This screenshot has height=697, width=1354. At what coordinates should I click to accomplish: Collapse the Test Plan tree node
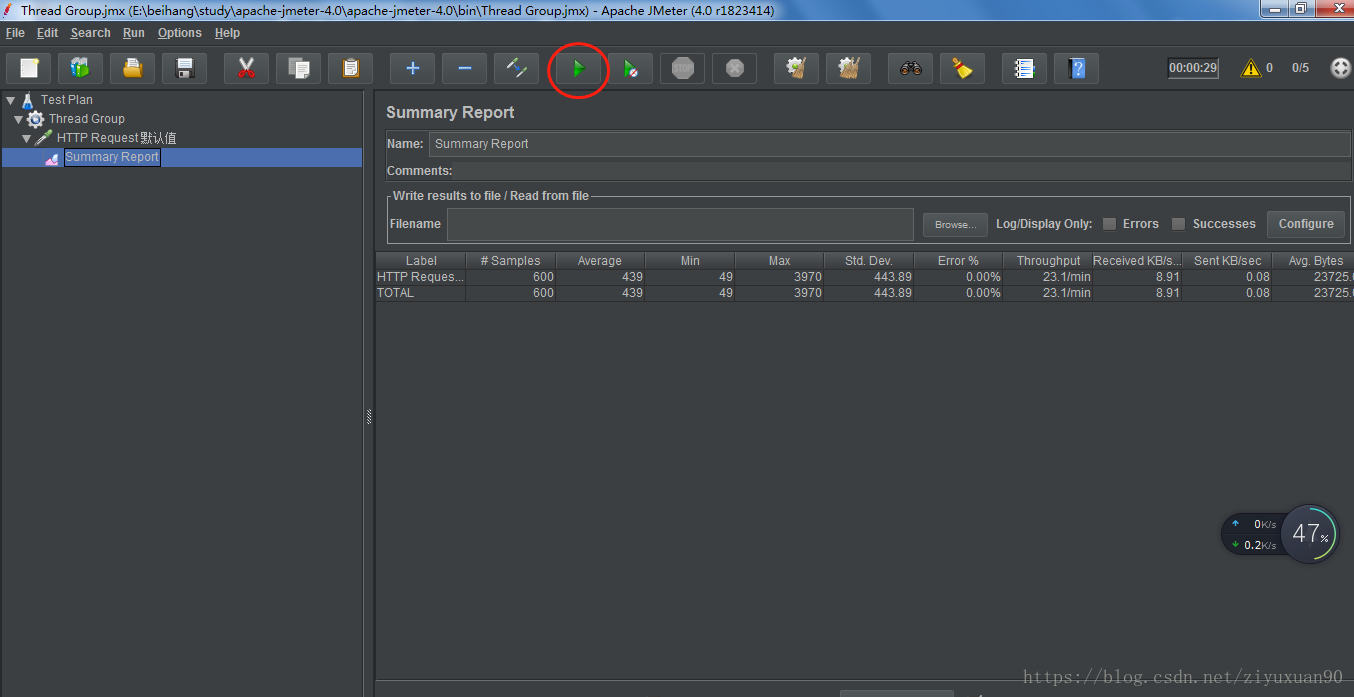coord(10,100)
